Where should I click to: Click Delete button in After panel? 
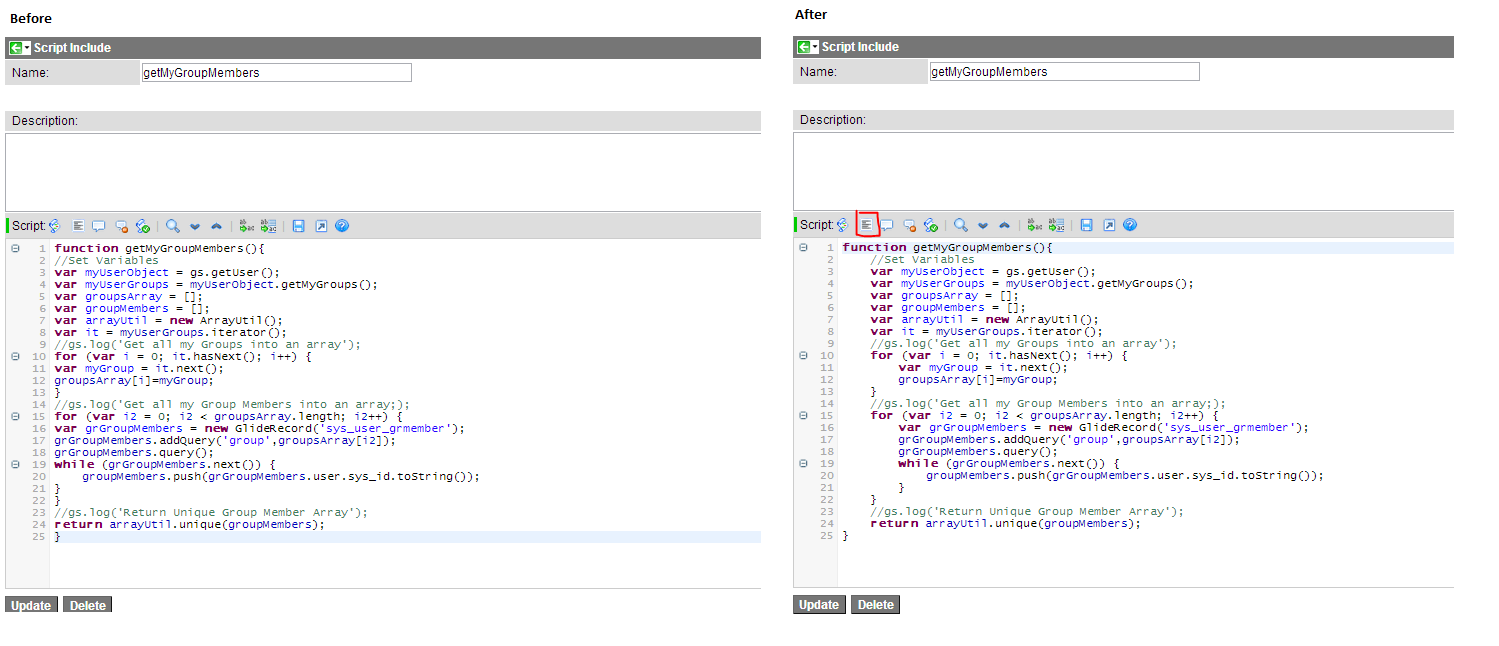[x=875, y=604]
